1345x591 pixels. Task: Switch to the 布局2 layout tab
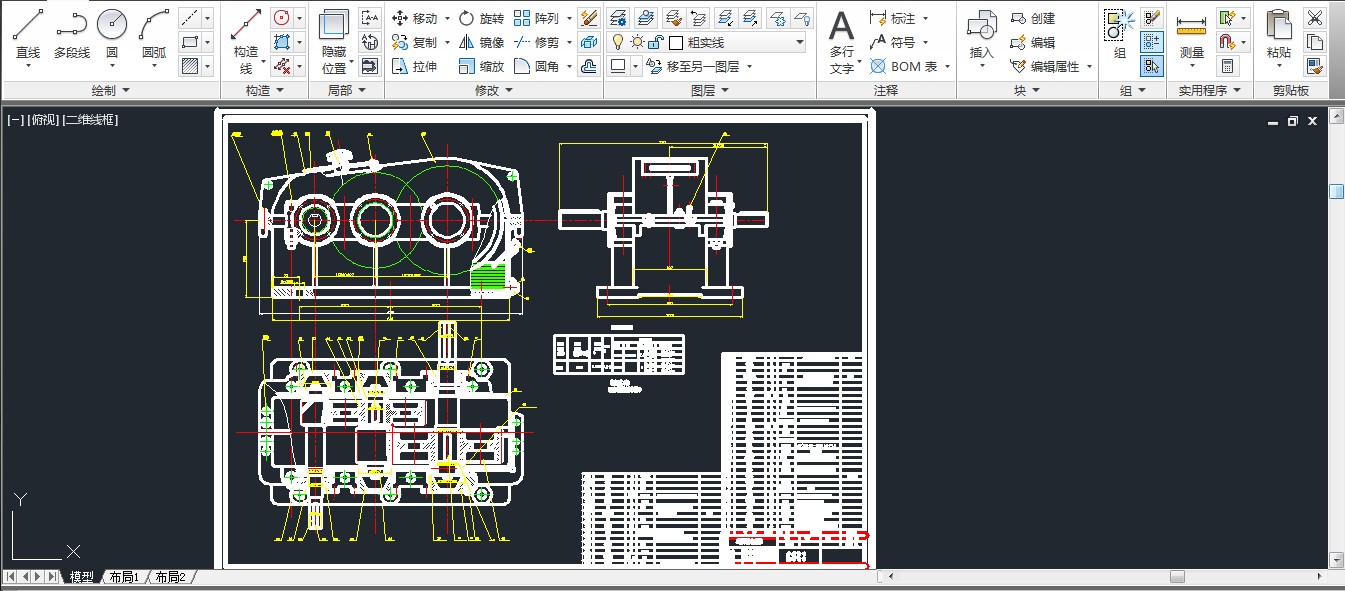coord(170,577)
